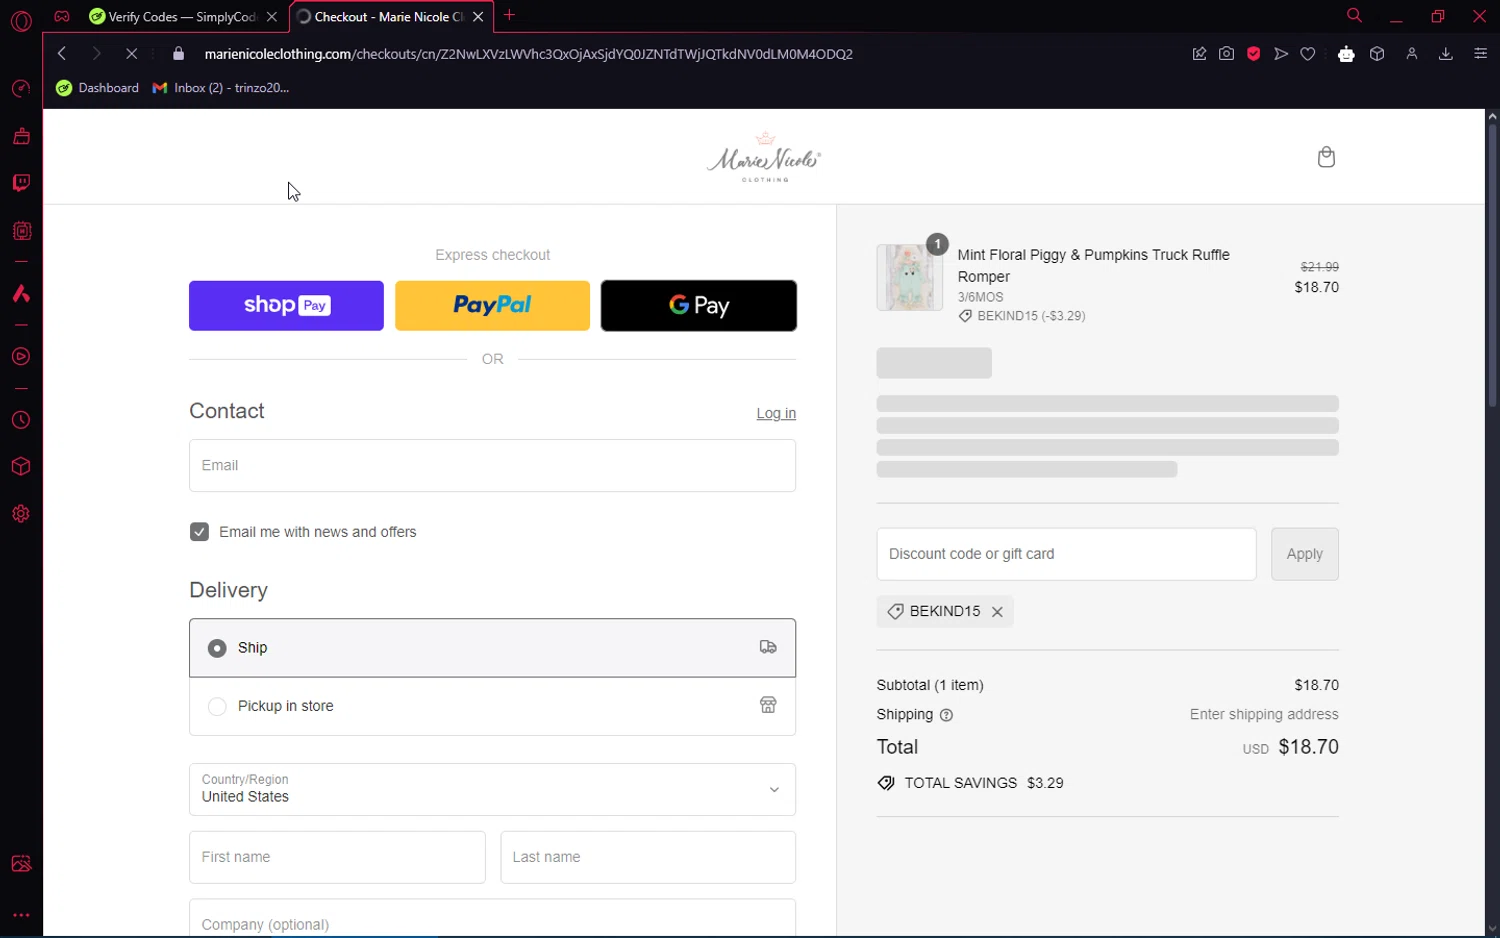Click the romper product thumbnail
Image resolution: width=1500 pixels, height=938 pixels.
909,277
